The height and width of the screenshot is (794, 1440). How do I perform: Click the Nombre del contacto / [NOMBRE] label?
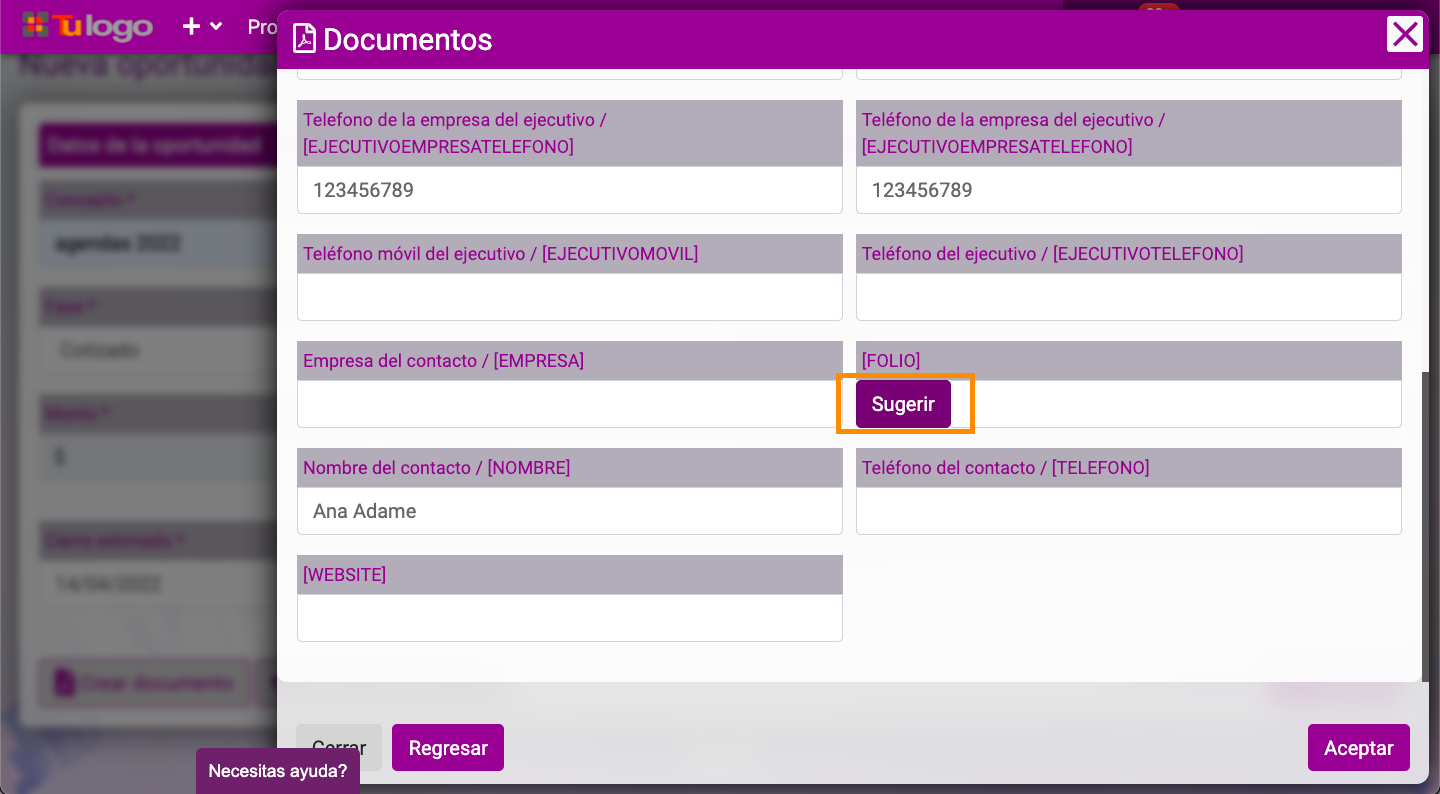[437, 468]
